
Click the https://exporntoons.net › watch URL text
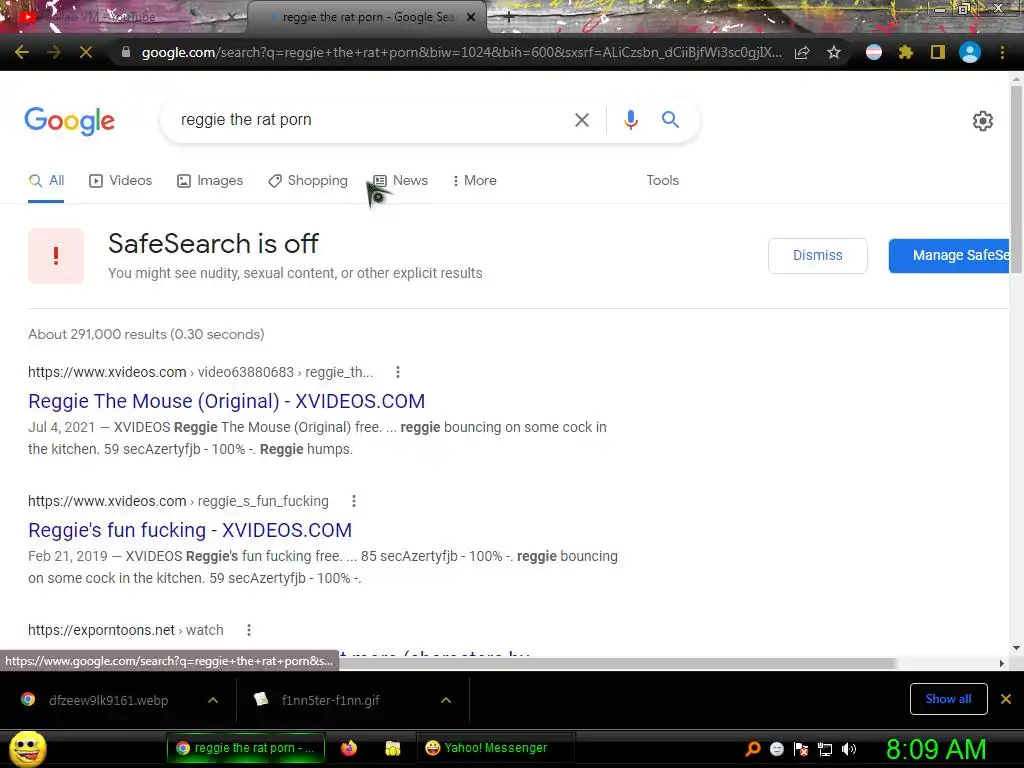pos(125,630)
